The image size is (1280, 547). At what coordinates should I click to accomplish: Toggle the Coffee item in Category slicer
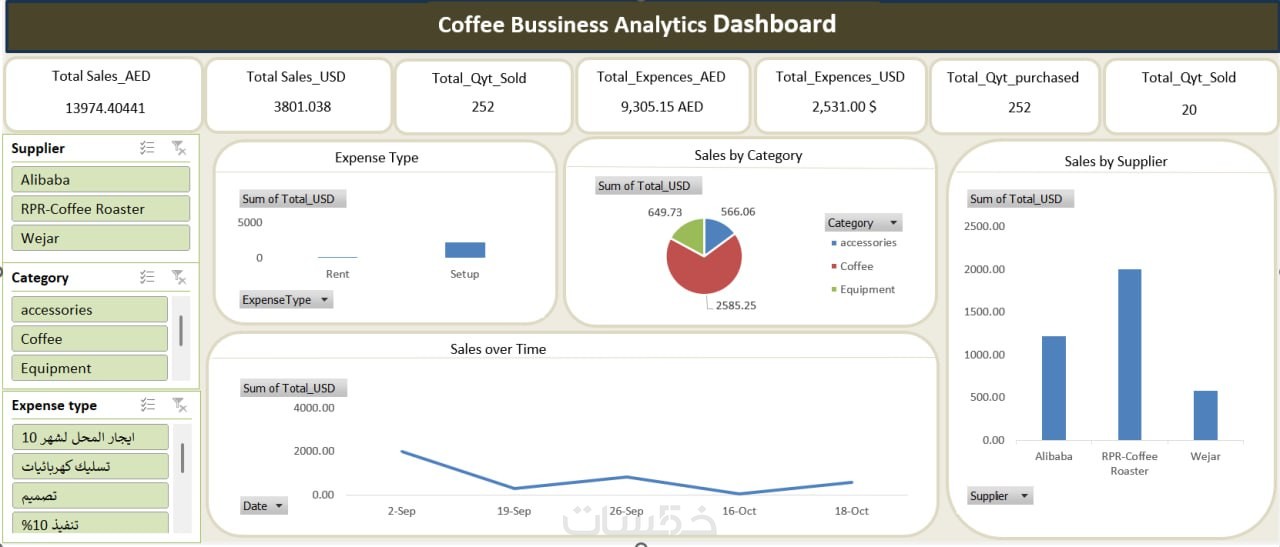pyautogui.click(x=89, y=339)
